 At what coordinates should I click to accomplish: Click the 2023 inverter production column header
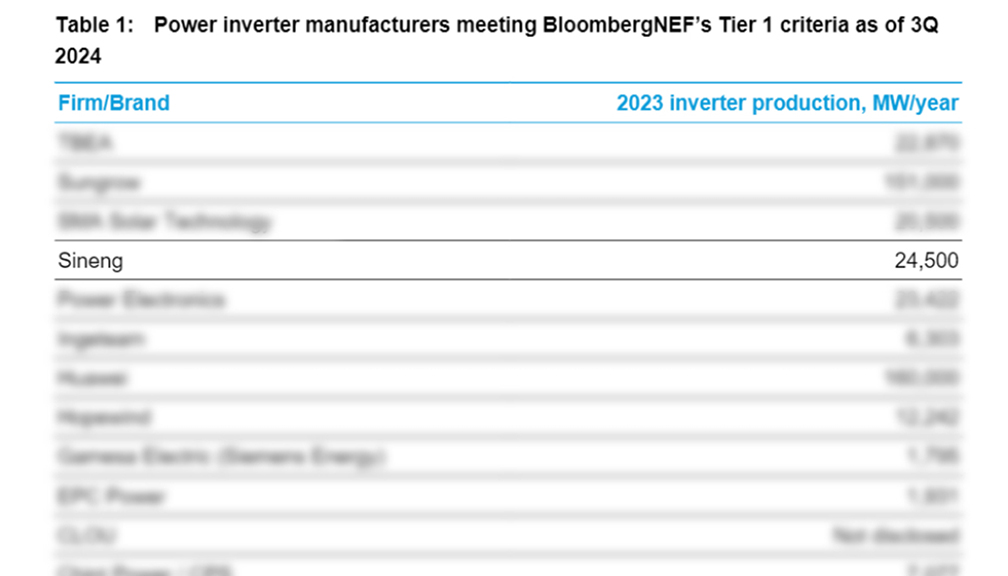click(787, 103)
